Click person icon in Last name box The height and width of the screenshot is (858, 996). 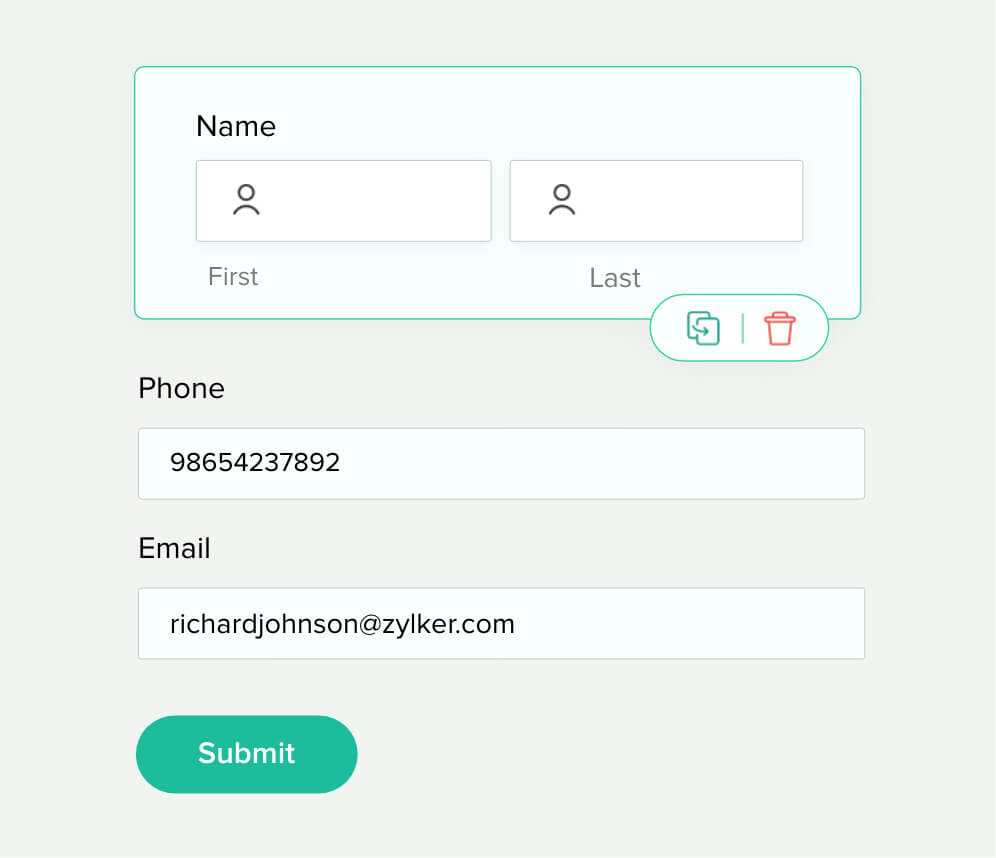[562, 200]
